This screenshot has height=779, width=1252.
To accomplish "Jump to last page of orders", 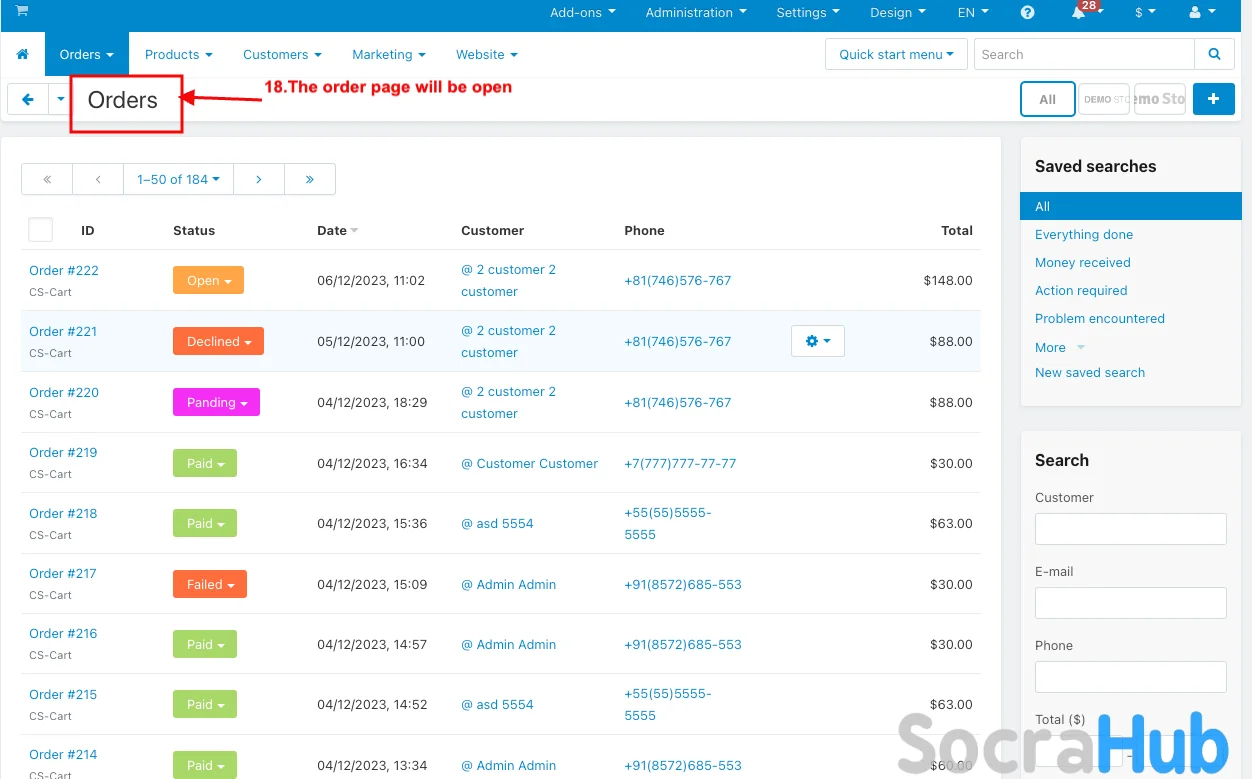I will 310,179.
